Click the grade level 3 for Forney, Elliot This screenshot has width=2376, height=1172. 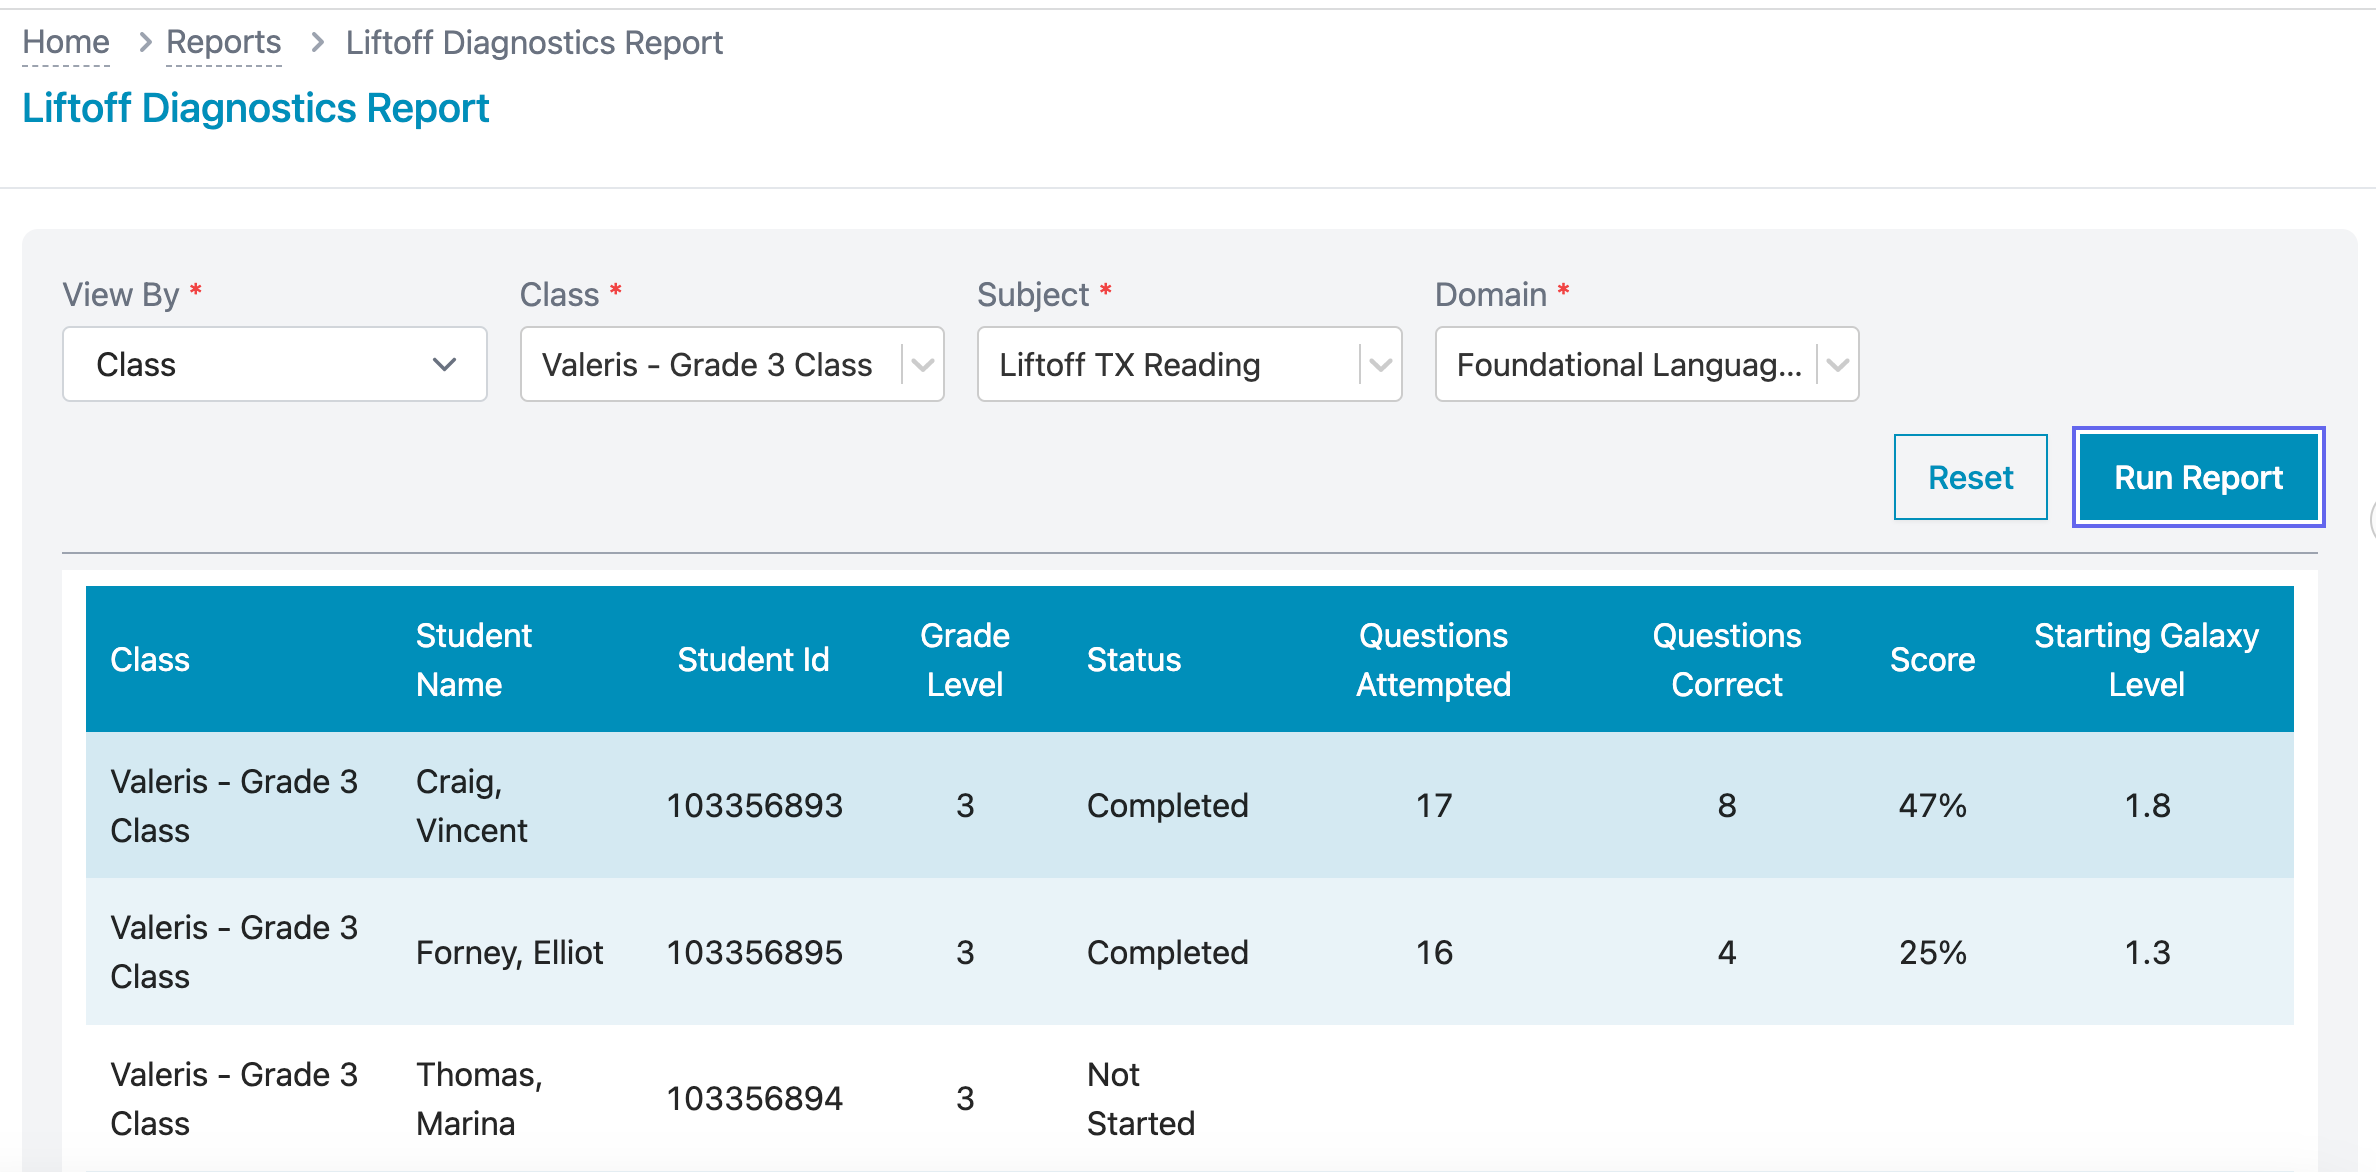point(965,952)
